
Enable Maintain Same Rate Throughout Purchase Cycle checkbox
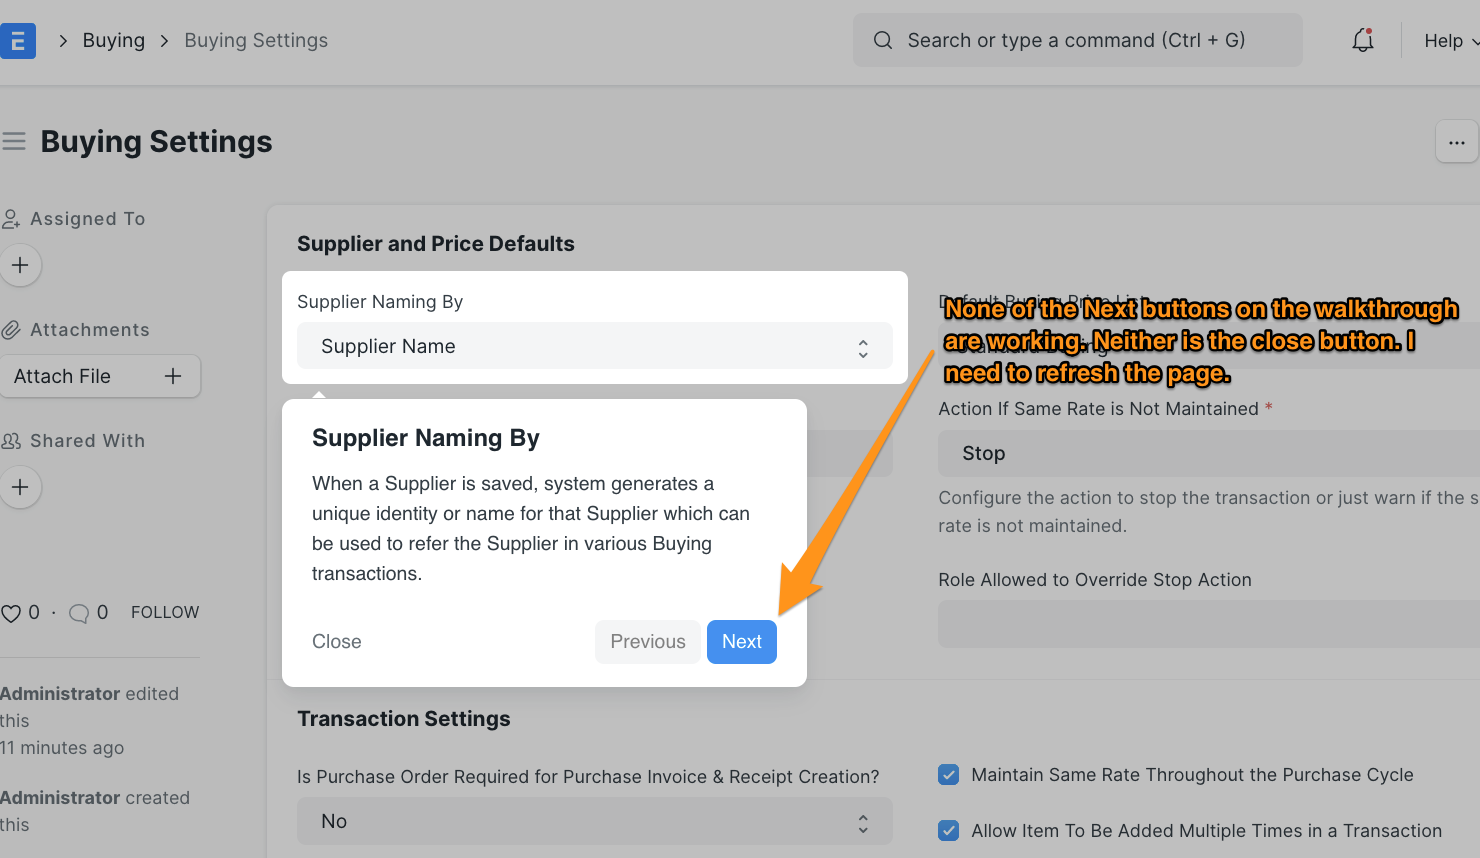pyautogui.click(x=949, y=775)
